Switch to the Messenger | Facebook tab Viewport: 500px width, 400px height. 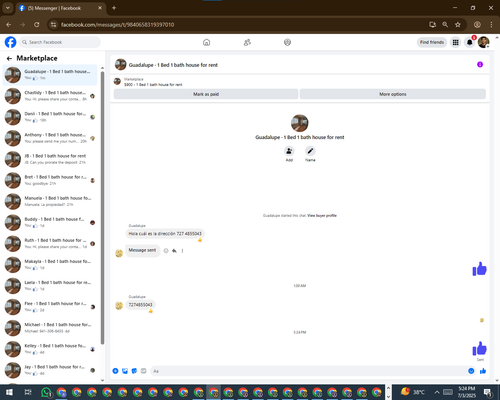(60, 8)
